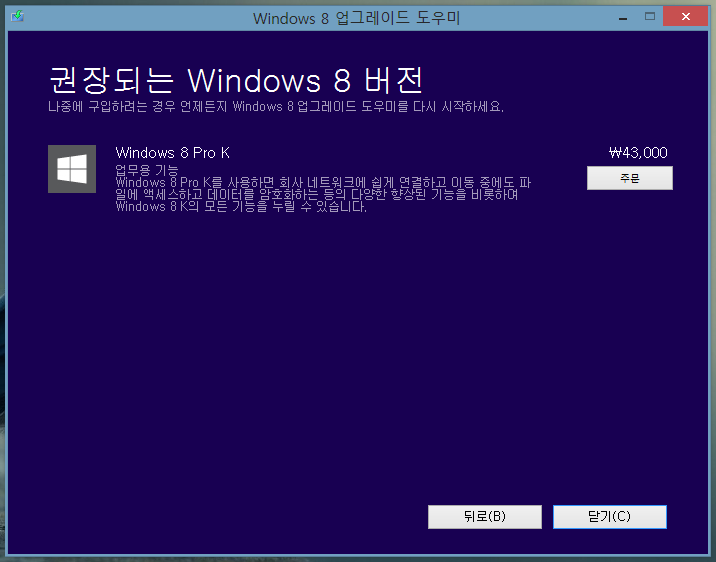This screenshot has height=562, width=716.
Task: Click the 나중에 구입하려는 경우 instruction line
Action: 276,107
